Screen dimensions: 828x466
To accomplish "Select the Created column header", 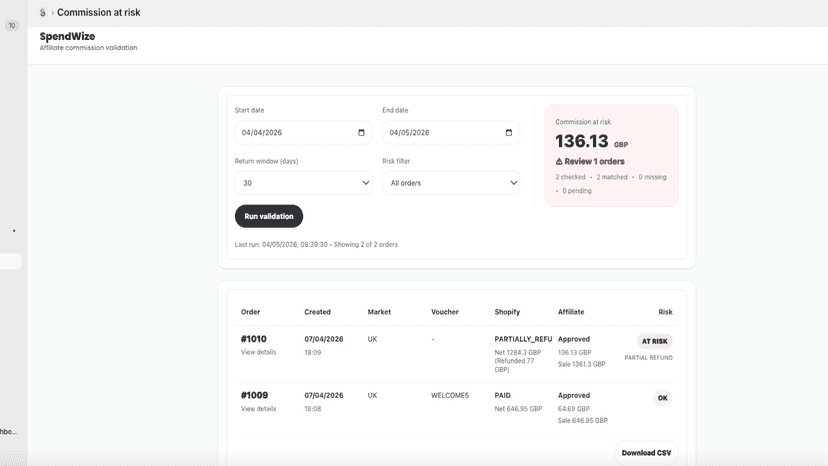I will click(317, 312).
